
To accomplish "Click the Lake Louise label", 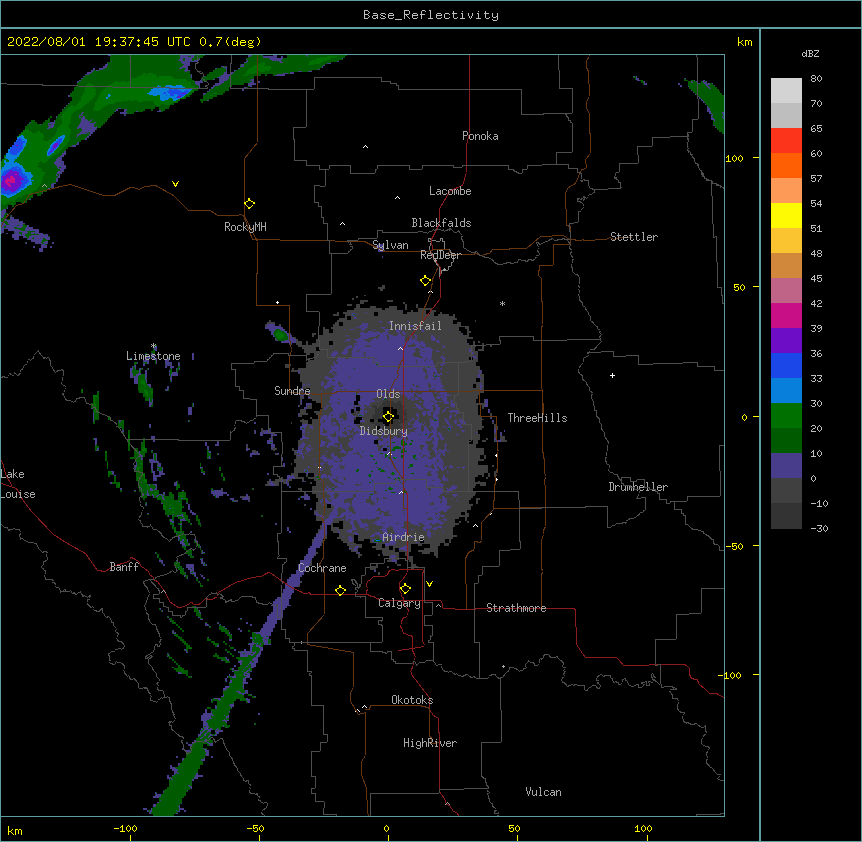I will coord(18,484).
